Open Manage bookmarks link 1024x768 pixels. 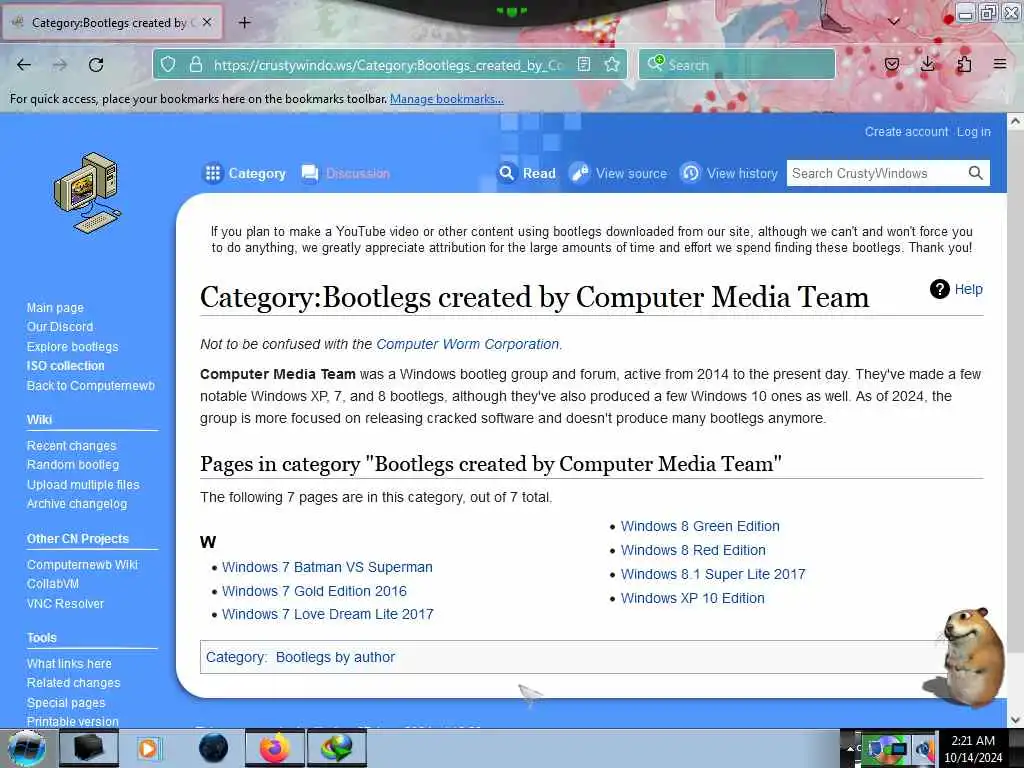point(447,99)
